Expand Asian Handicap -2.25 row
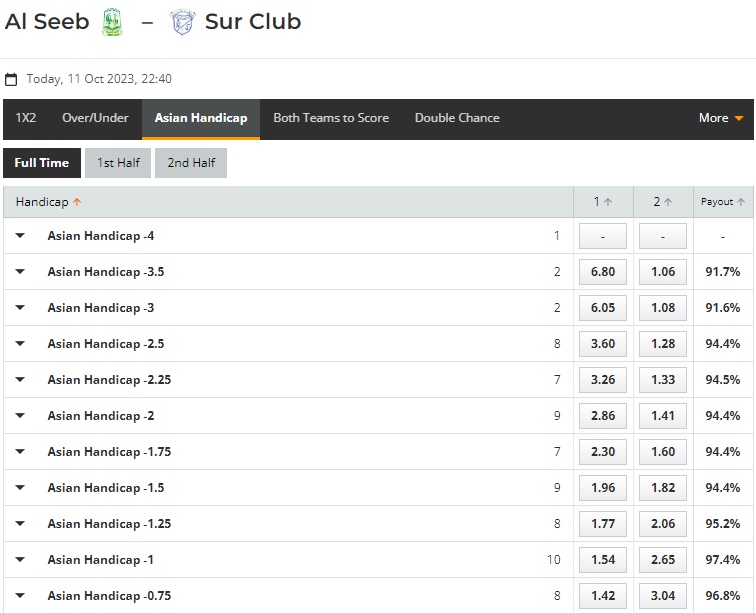Image resolution: width=756 pixels, height=613 pixels. 20,380
